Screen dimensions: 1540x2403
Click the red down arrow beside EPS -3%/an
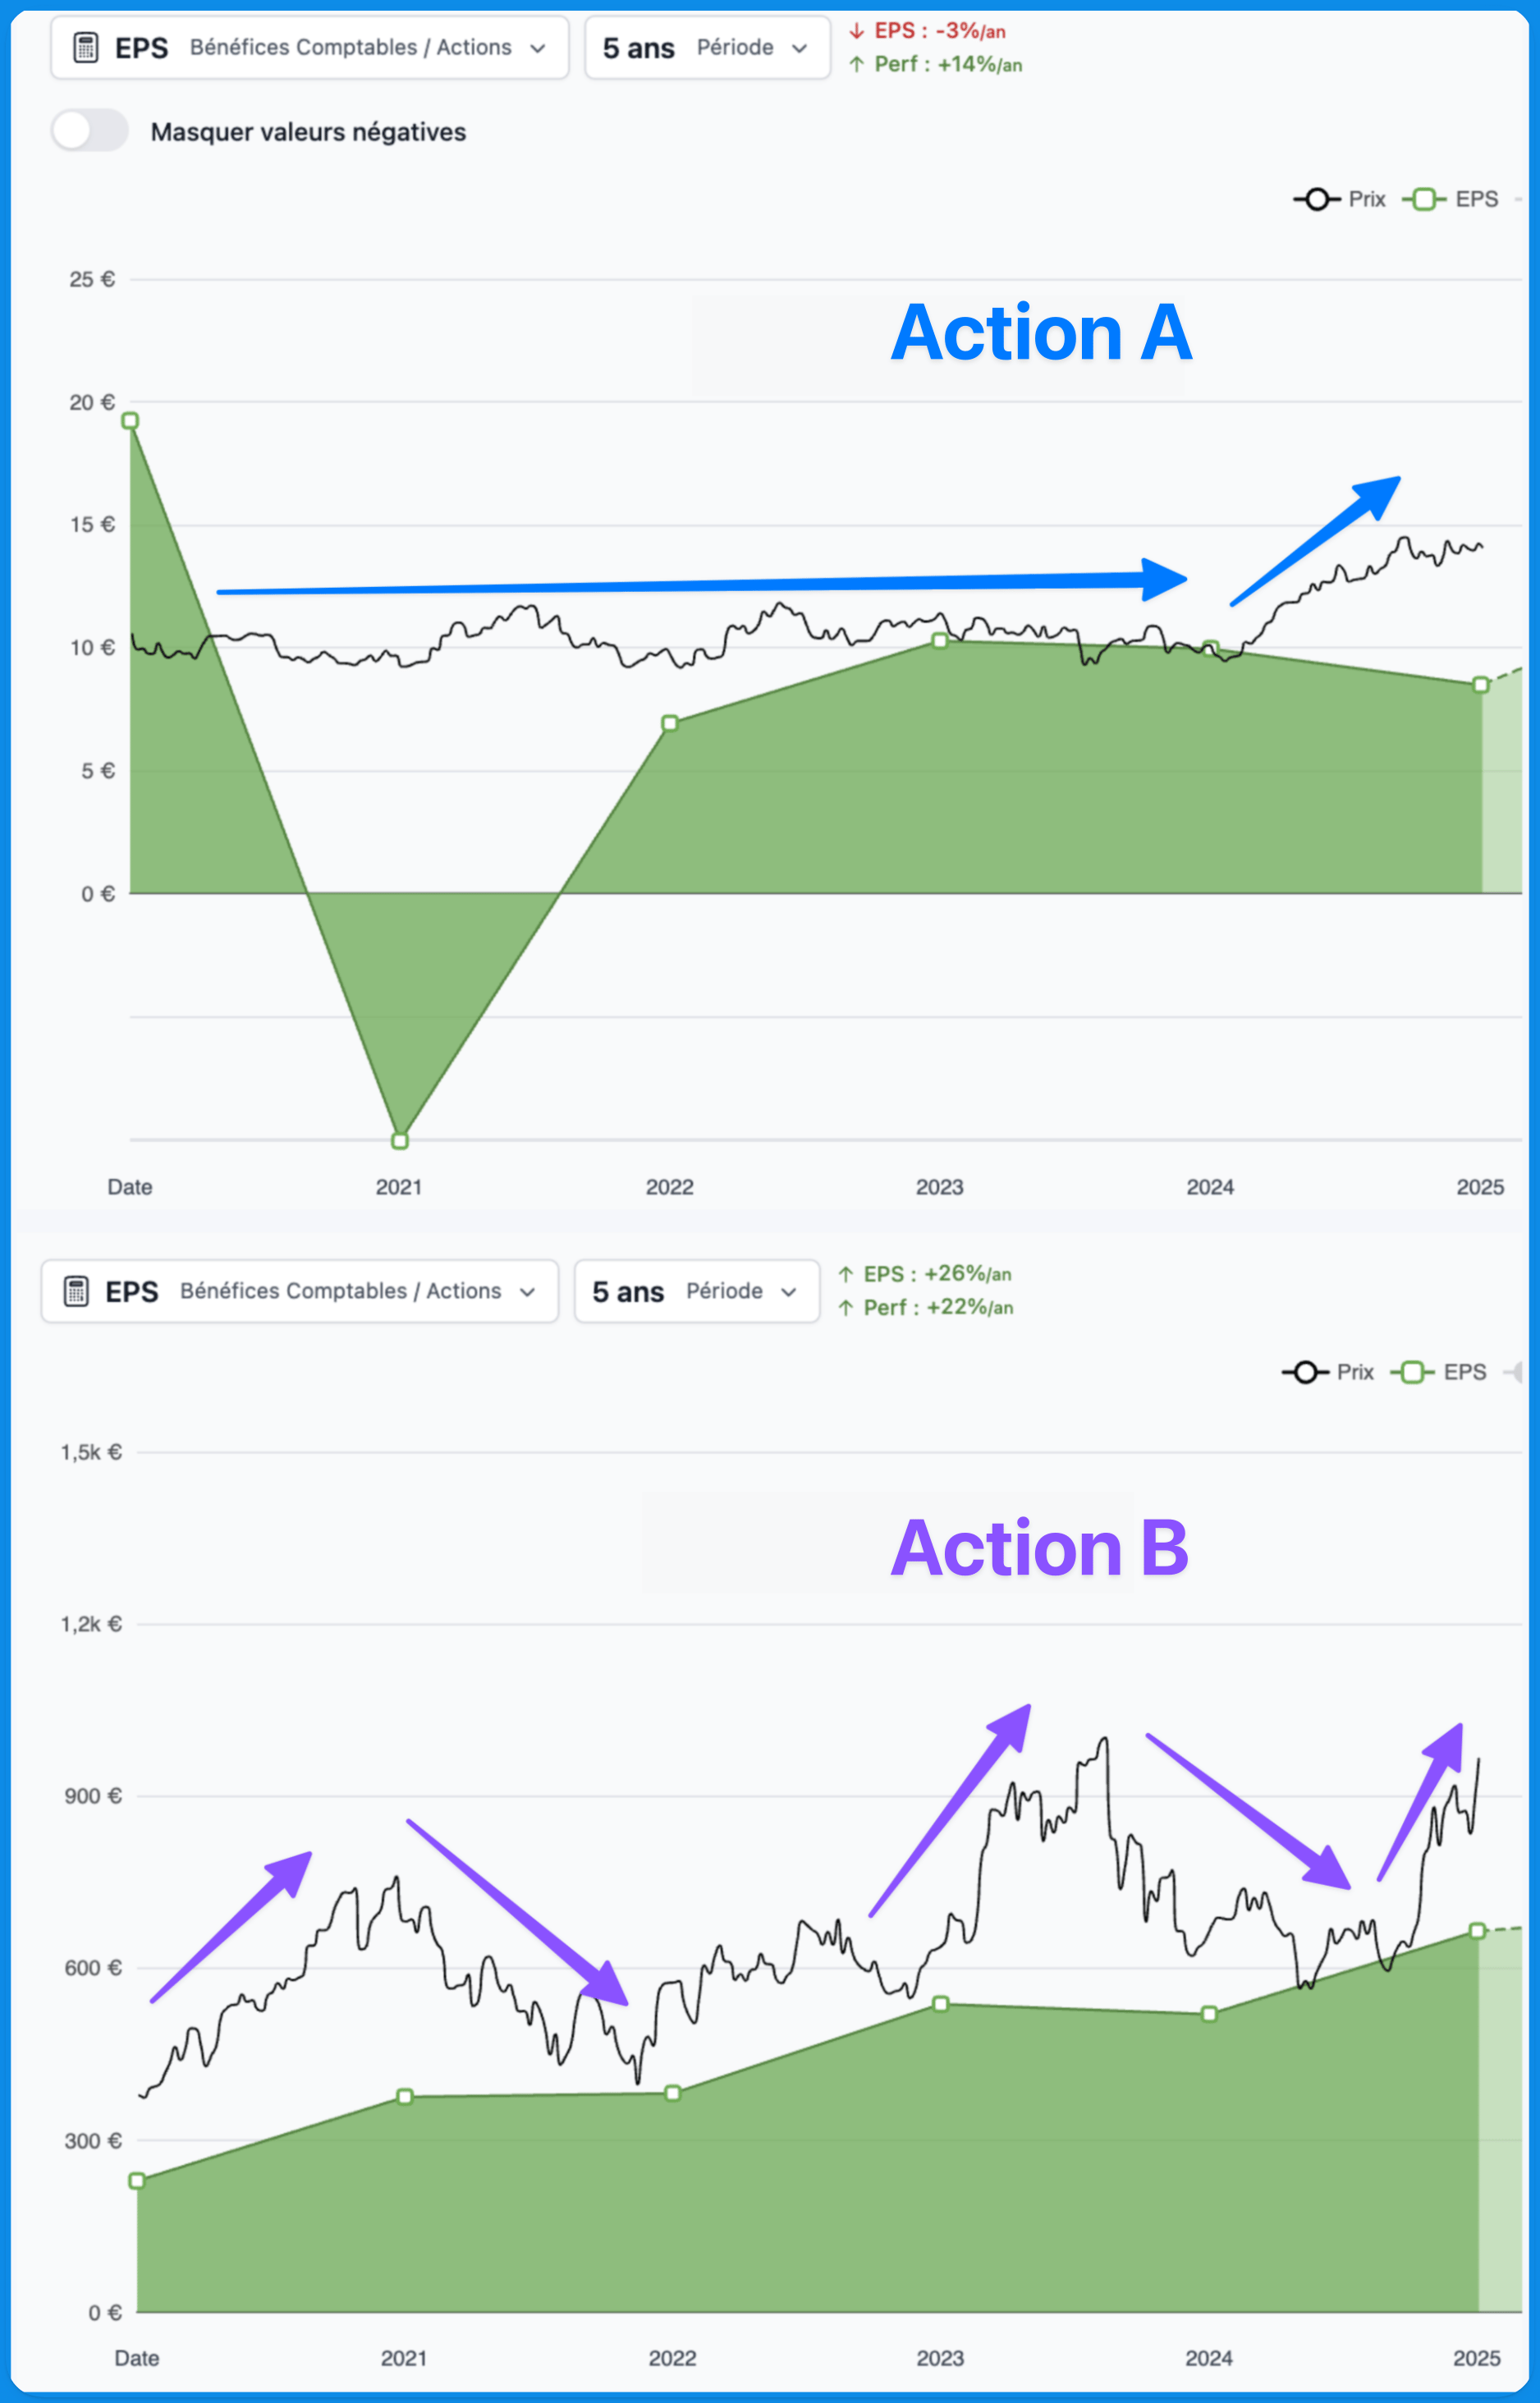tap(857, 31)
